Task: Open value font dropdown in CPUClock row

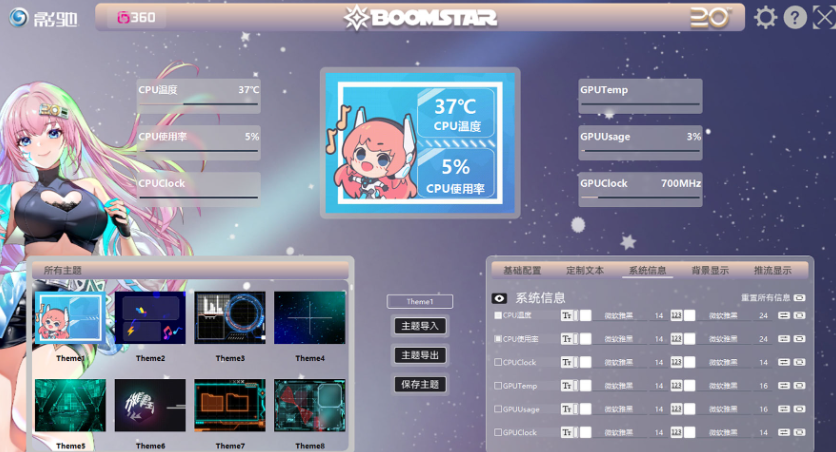Action: tap(723, 362)
